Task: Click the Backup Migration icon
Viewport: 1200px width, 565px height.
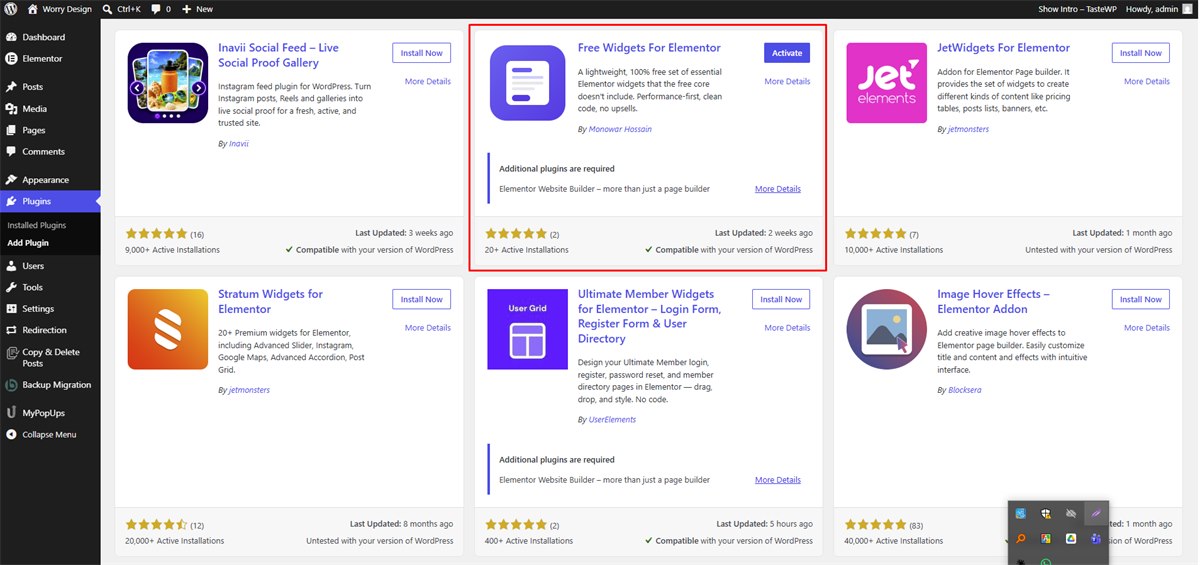Action: [11, 384]
